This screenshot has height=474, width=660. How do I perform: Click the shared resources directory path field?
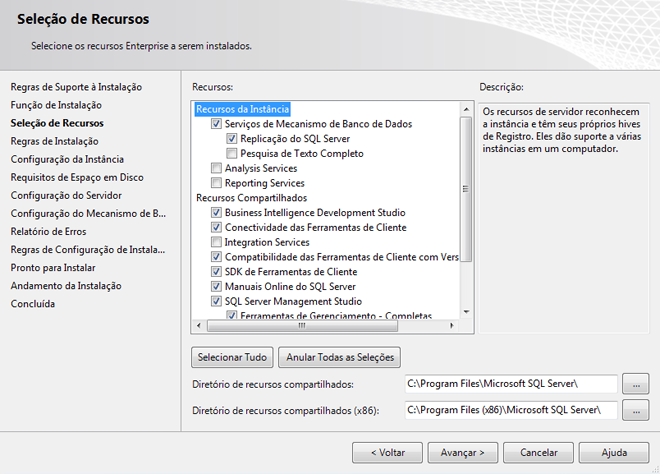[511, 384]
